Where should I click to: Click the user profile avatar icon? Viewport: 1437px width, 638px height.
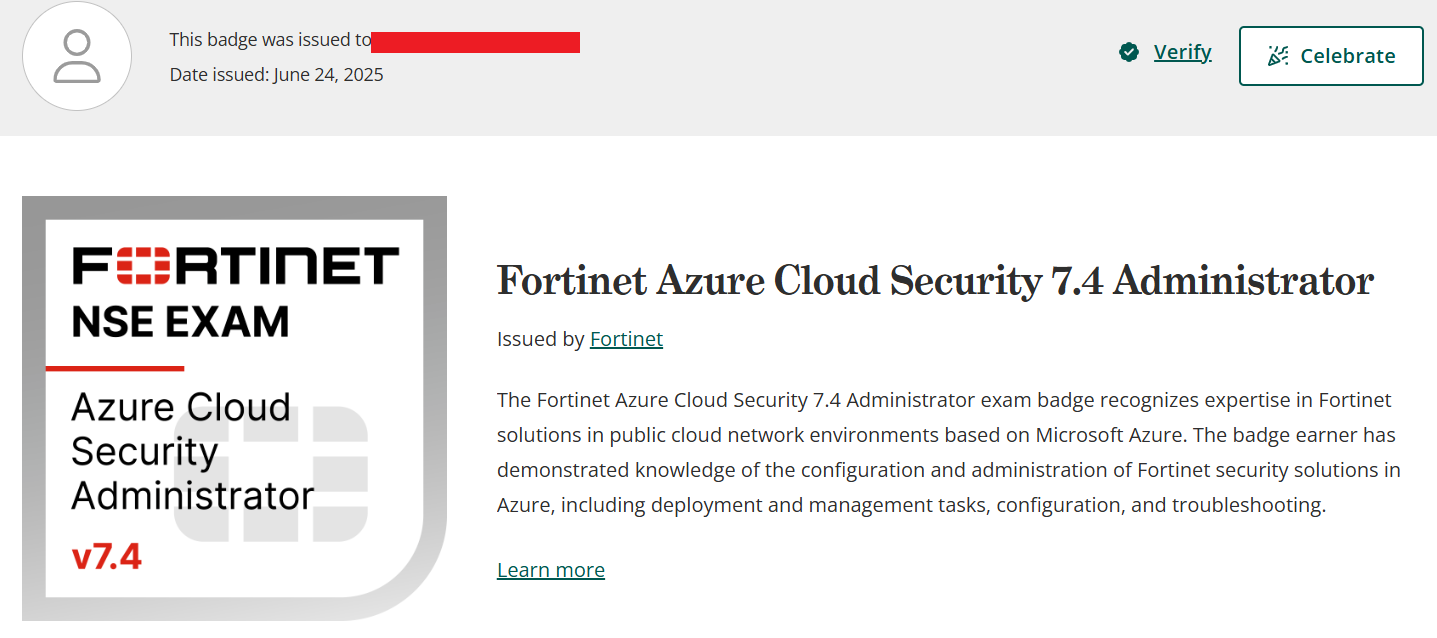[77, 56]
